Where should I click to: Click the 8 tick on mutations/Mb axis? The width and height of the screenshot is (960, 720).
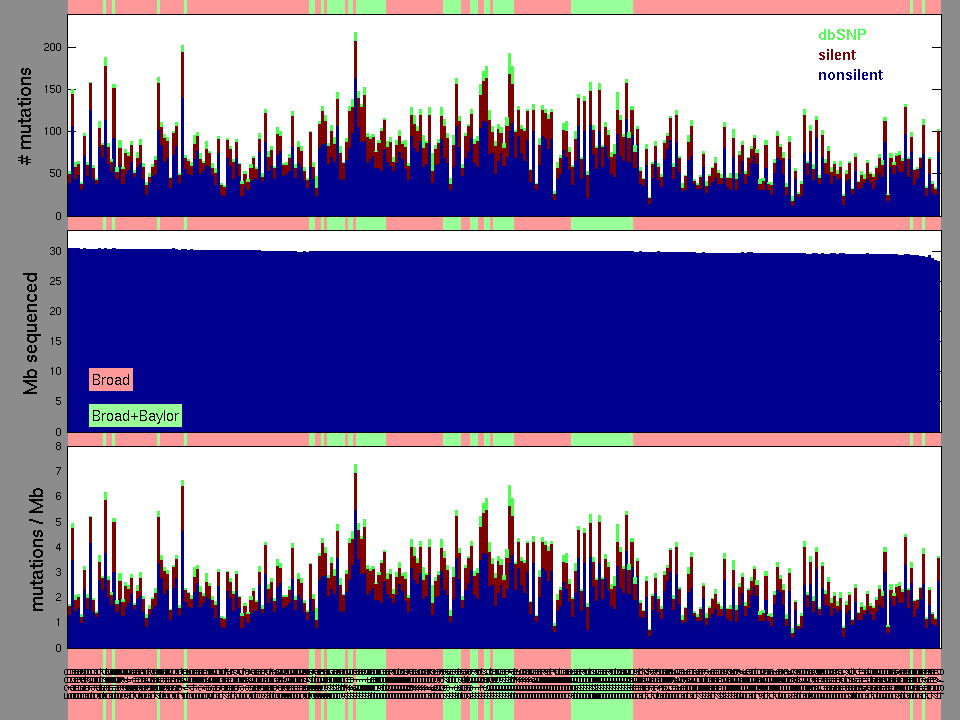(x=59, y=446)
